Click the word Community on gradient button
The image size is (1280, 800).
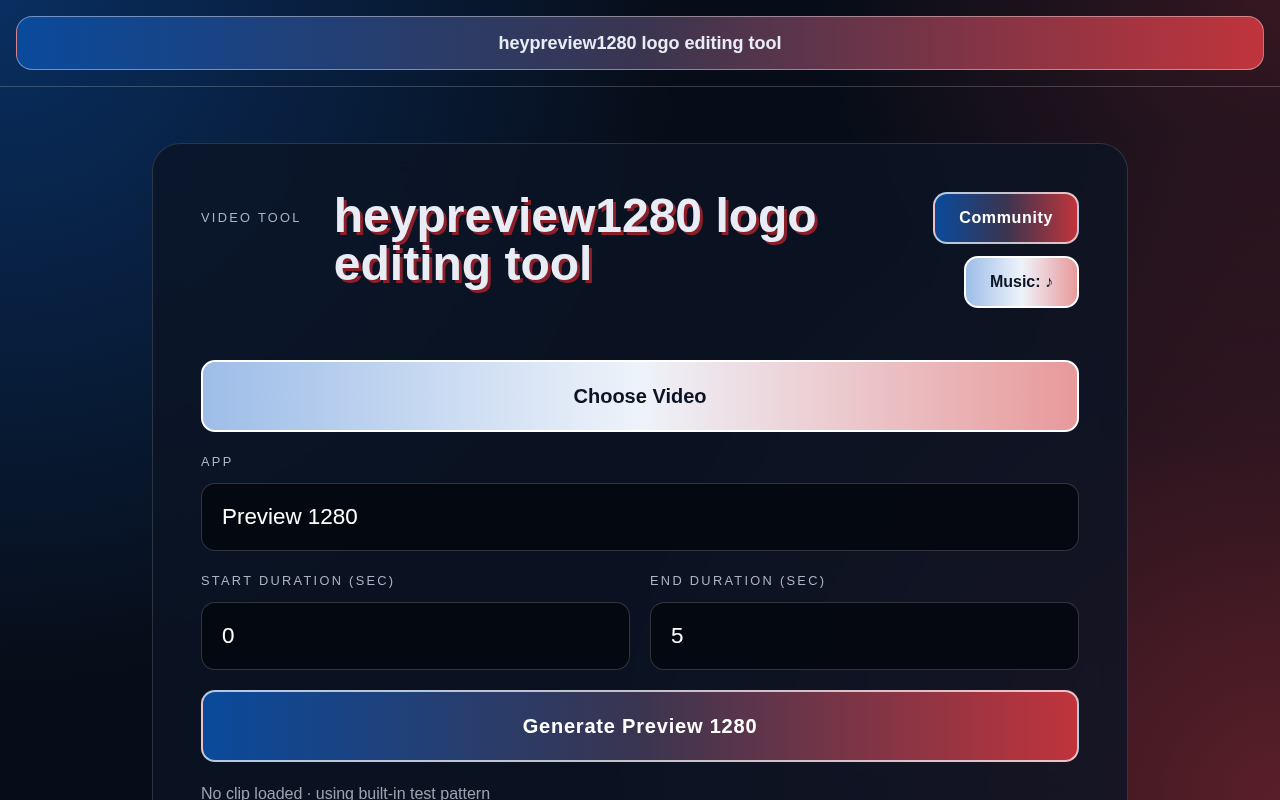[x=1006, y=218]
